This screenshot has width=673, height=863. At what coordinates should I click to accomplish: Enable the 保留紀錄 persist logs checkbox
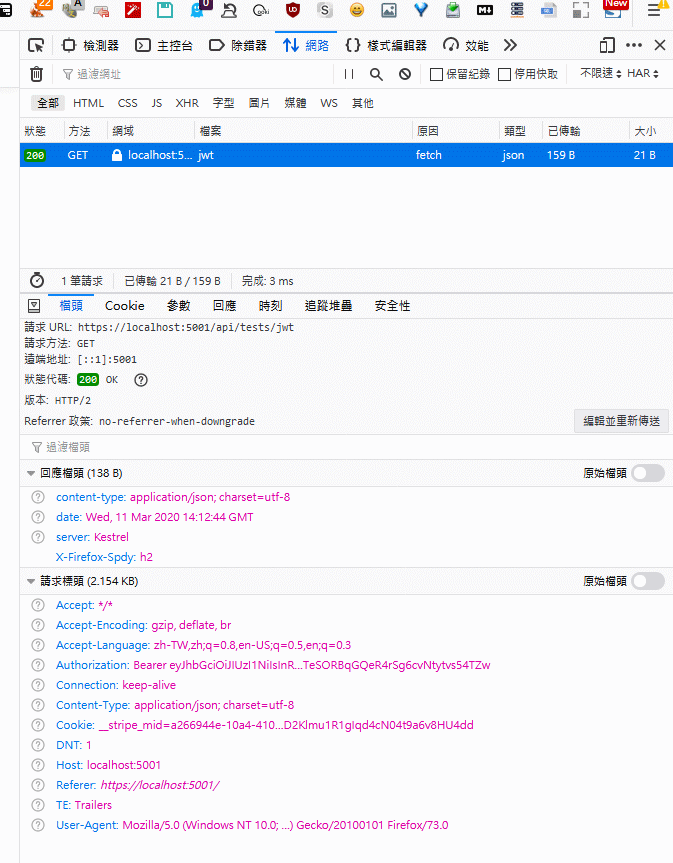pos(436,74)
